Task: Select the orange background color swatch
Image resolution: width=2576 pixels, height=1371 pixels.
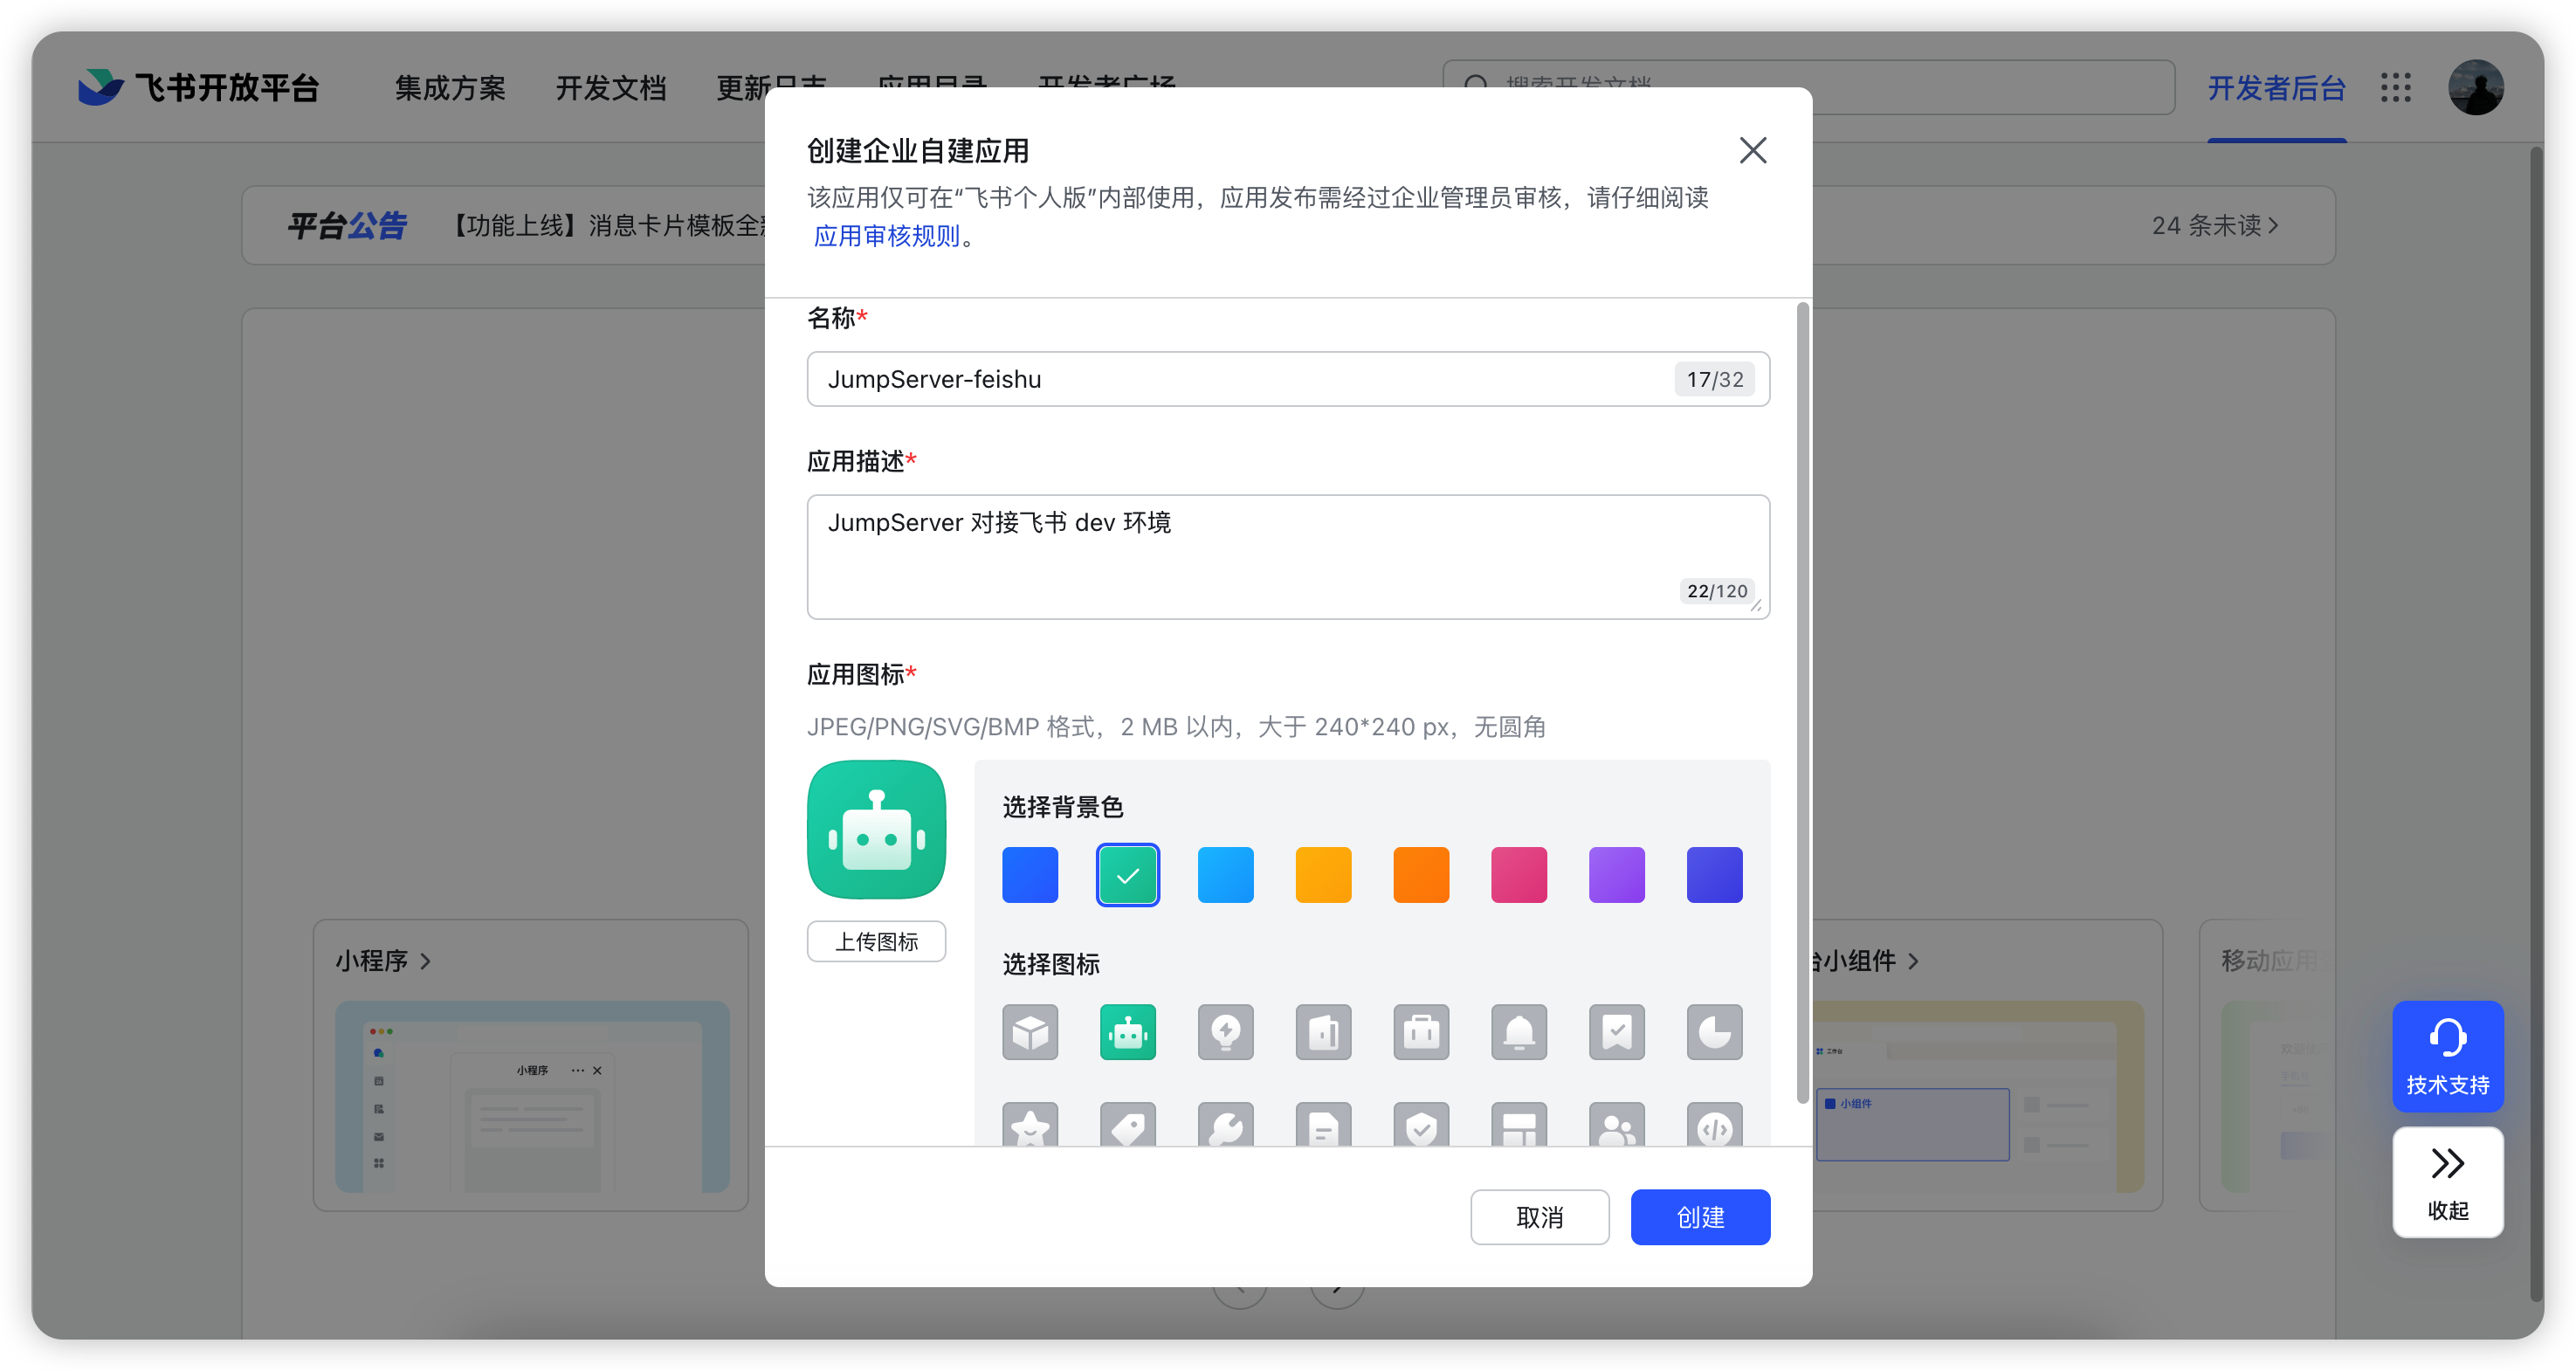Action: (x=1420, y=874)
